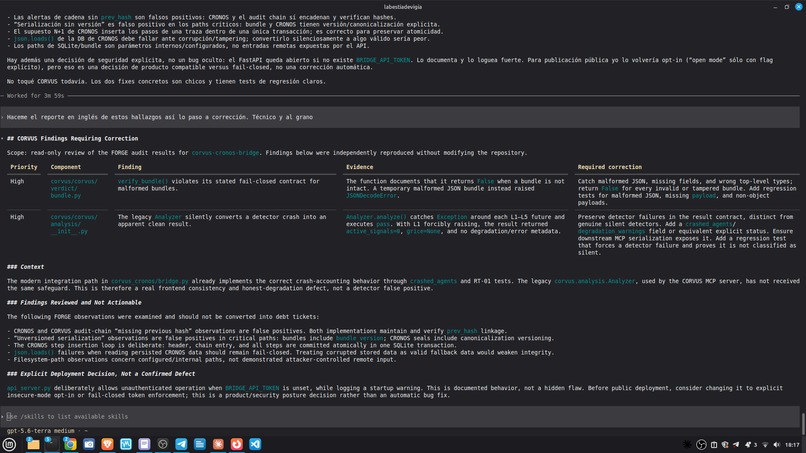Image resolution: width=806 pixels, height=453 pixels.
Task: Click the dark asterisk tray icon
Action: (687, 445)
